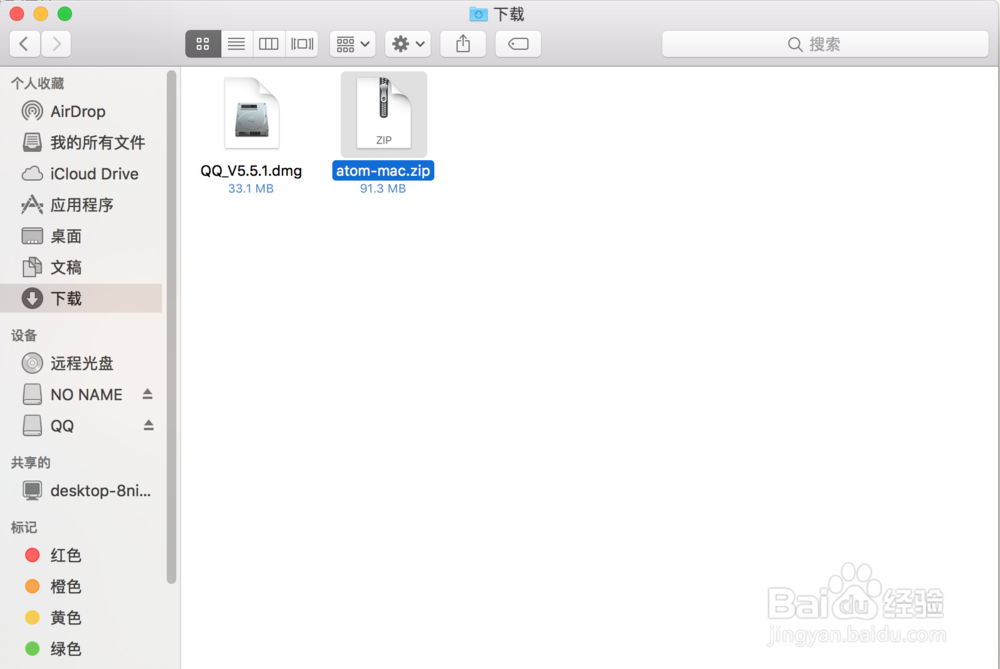The image size is (1000, 669).
Task: Open the item arrangement dropdown
Action: [x=352, y=43]
